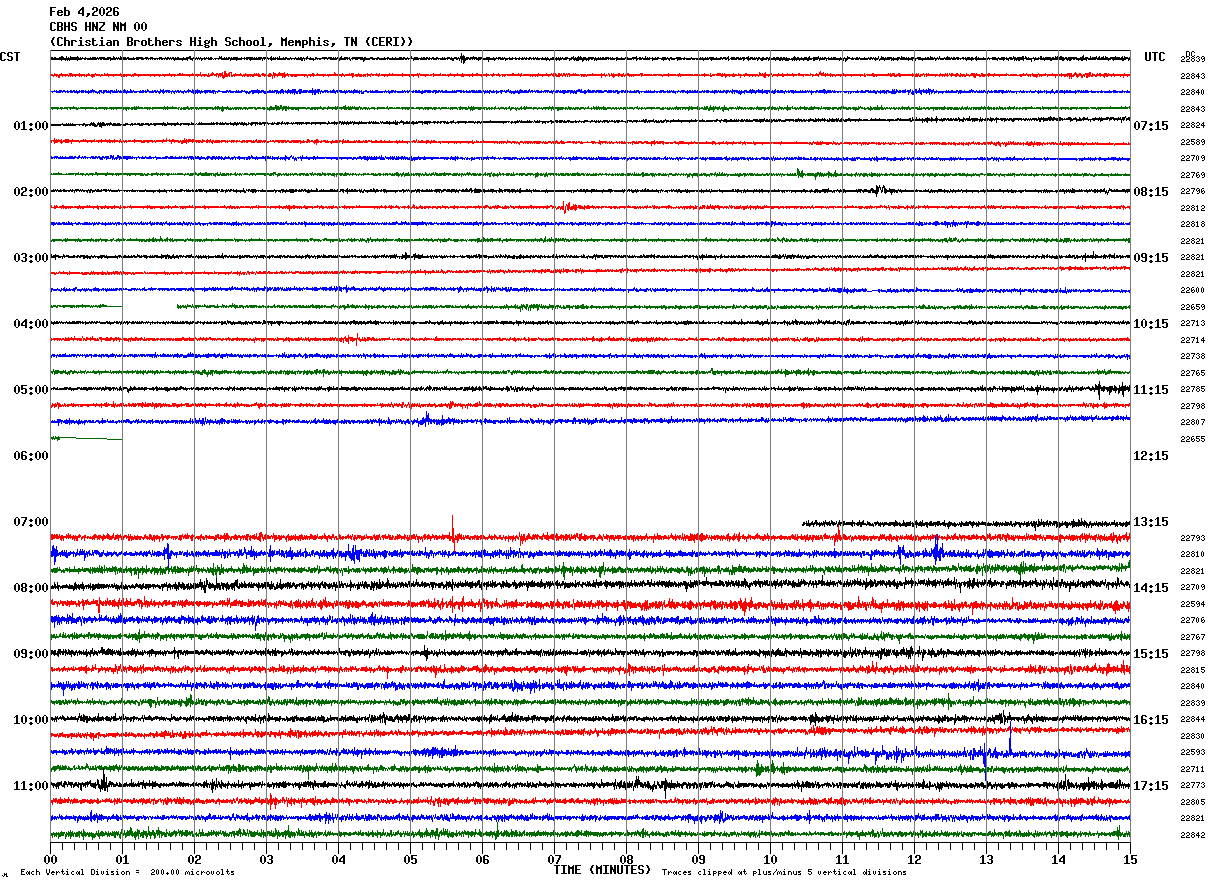Click the 10:15 UTC time label
1210x886 pixels.
pyautogui.click(x=1151, y=324)
